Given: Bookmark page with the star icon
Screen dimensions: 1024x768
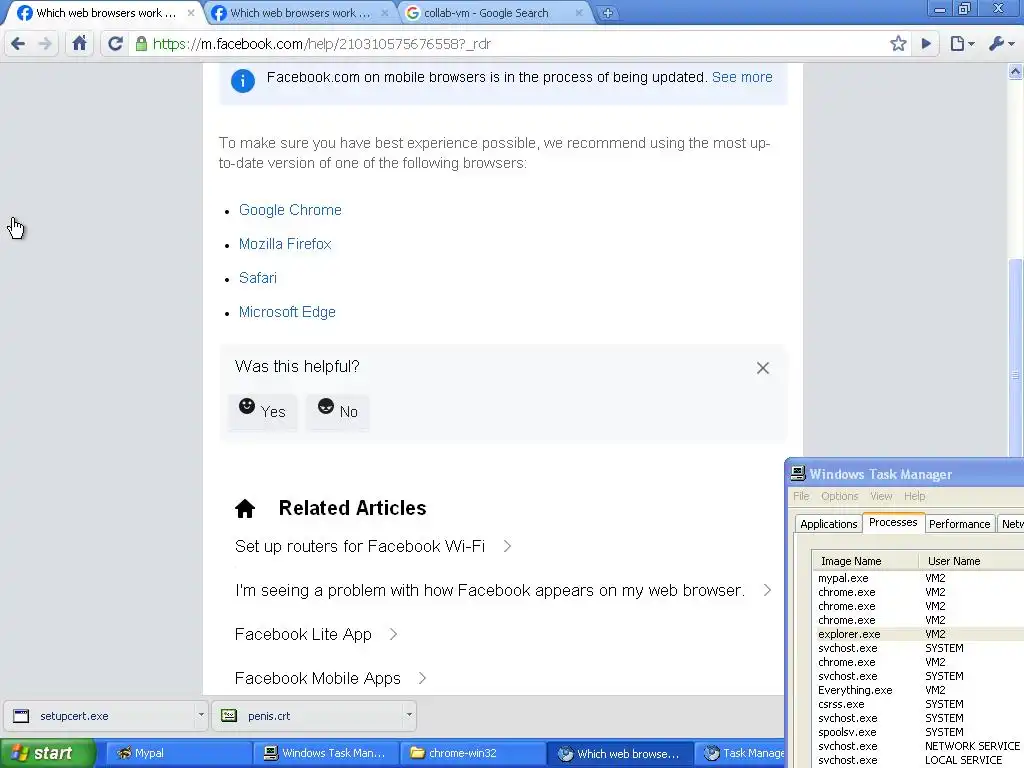Looking at the screenshot, I should click(898, 44).
